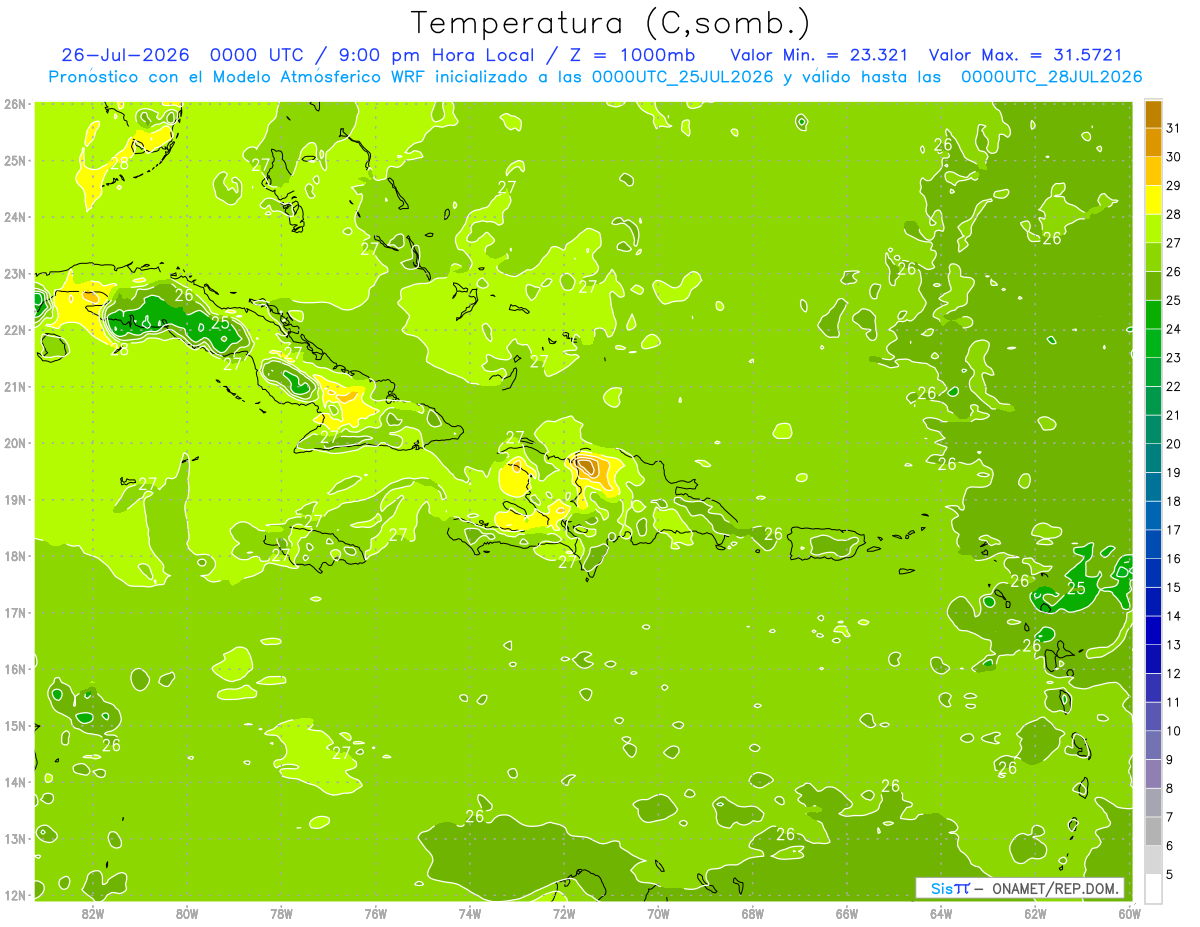This screenshot has height=927, width=1200.
Task: Click the '74W' longitude axis label
Action: [469, 913]
